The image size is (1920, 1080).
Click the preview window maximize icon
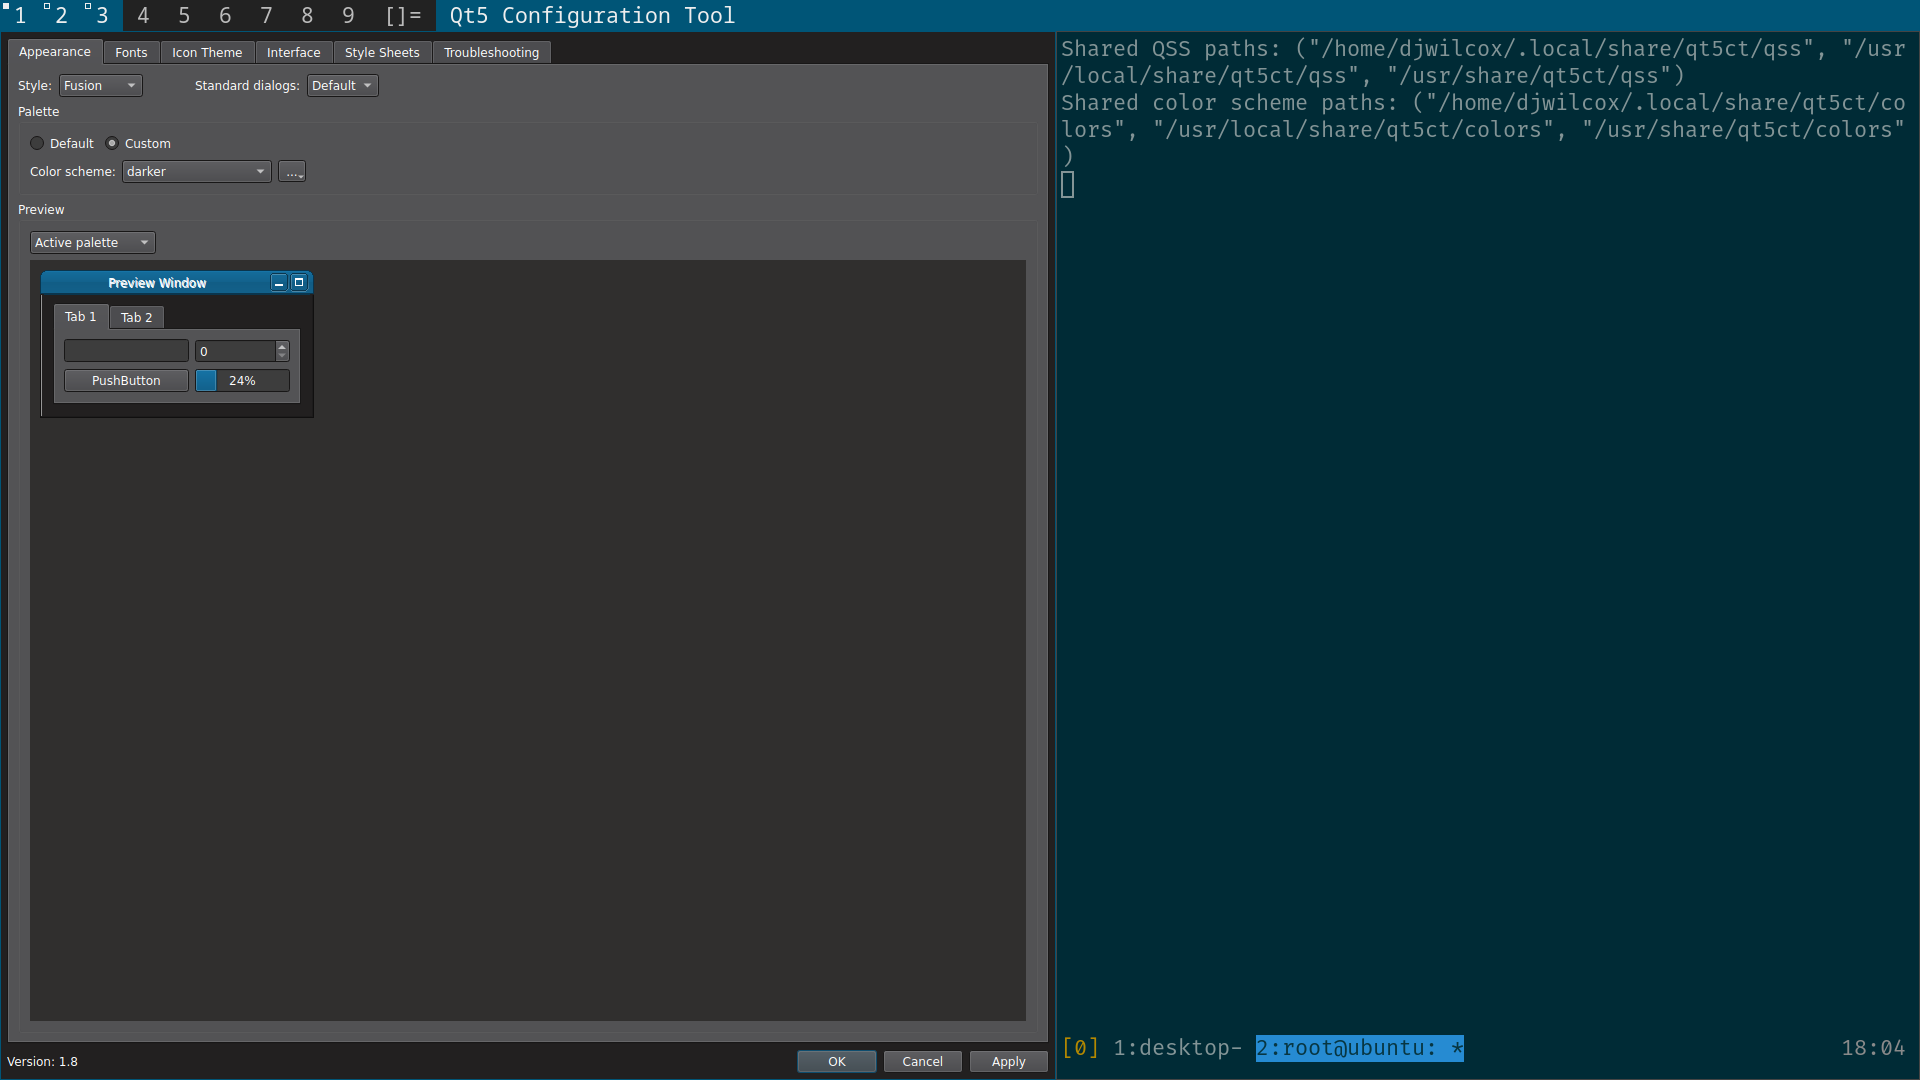299,283
